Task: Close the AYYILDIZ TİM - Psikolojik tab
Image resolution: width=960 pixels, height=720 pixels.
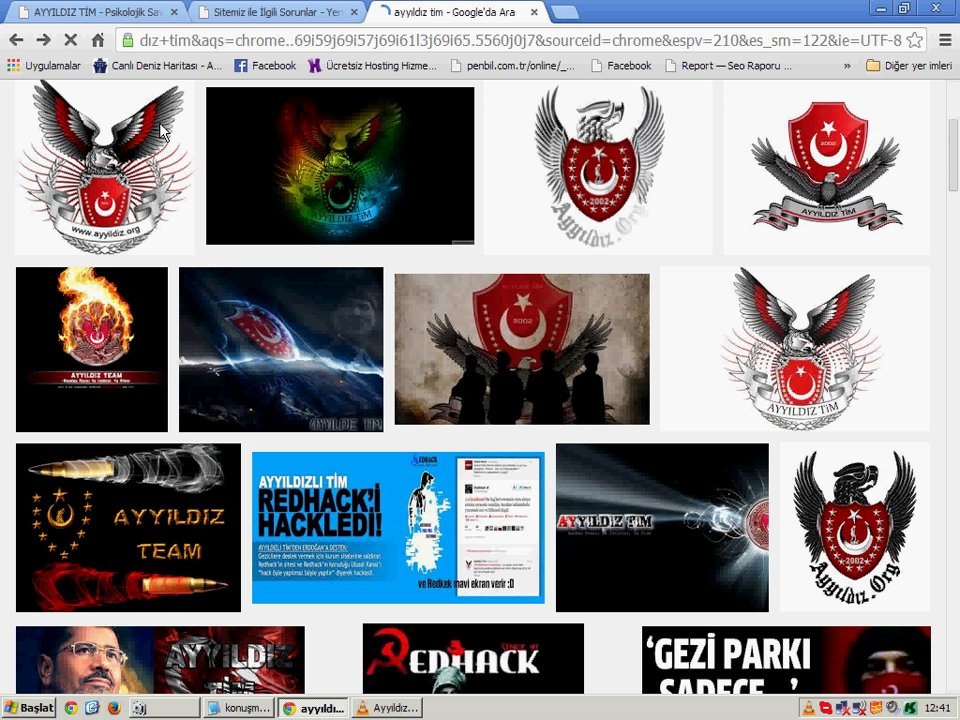Action: [x=174, y=12]
